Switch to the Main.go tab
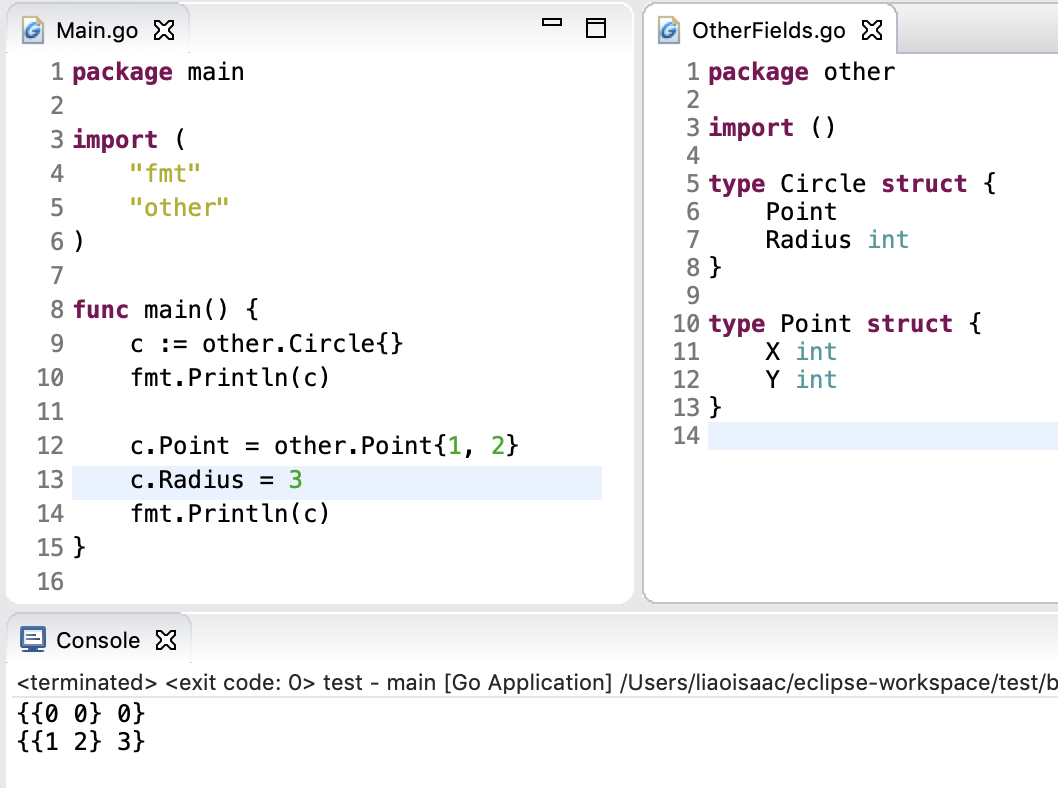The width and height of the screenshot is (1058, 788). tap(96, 30)
